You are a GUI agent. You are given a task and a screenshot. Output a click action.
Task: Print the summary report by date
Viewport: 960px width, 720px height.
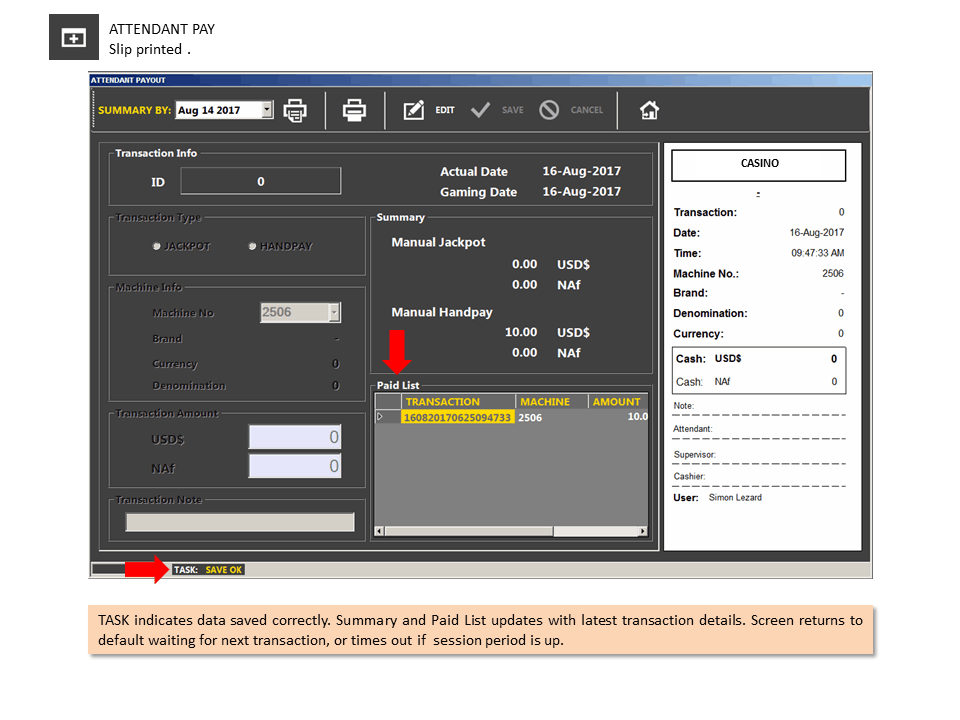pos(295,111)
